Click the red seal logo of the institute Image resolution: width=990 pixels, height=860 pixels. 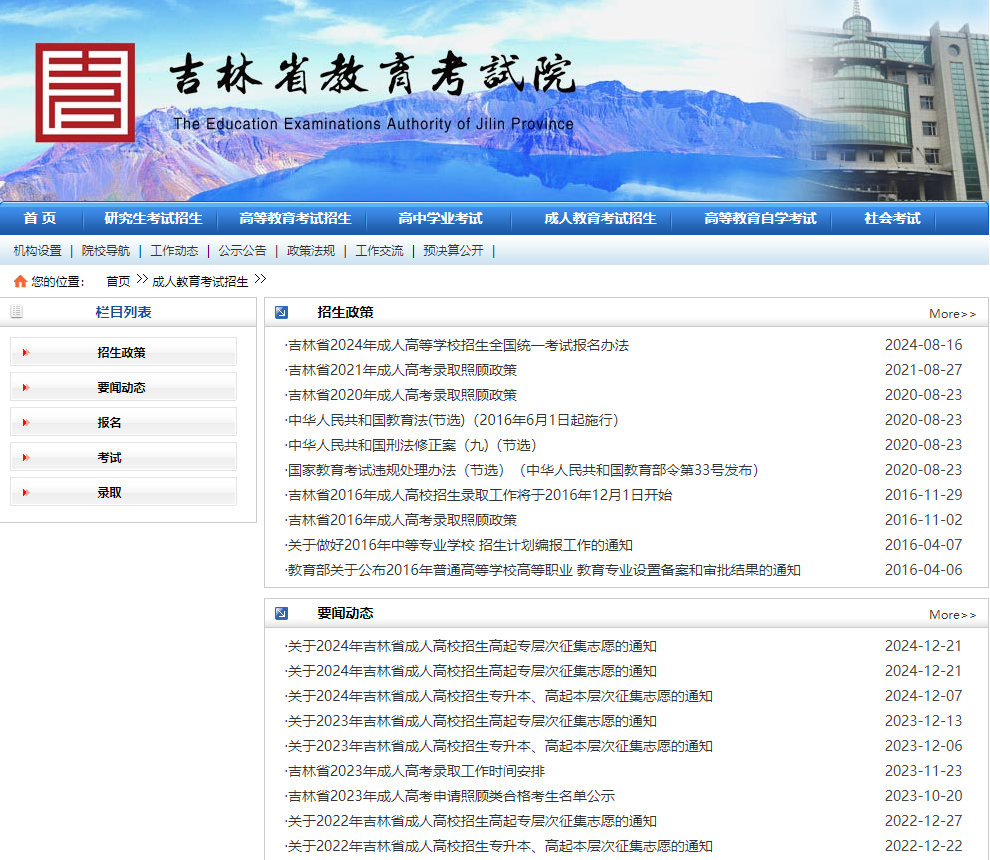[85, 90]
